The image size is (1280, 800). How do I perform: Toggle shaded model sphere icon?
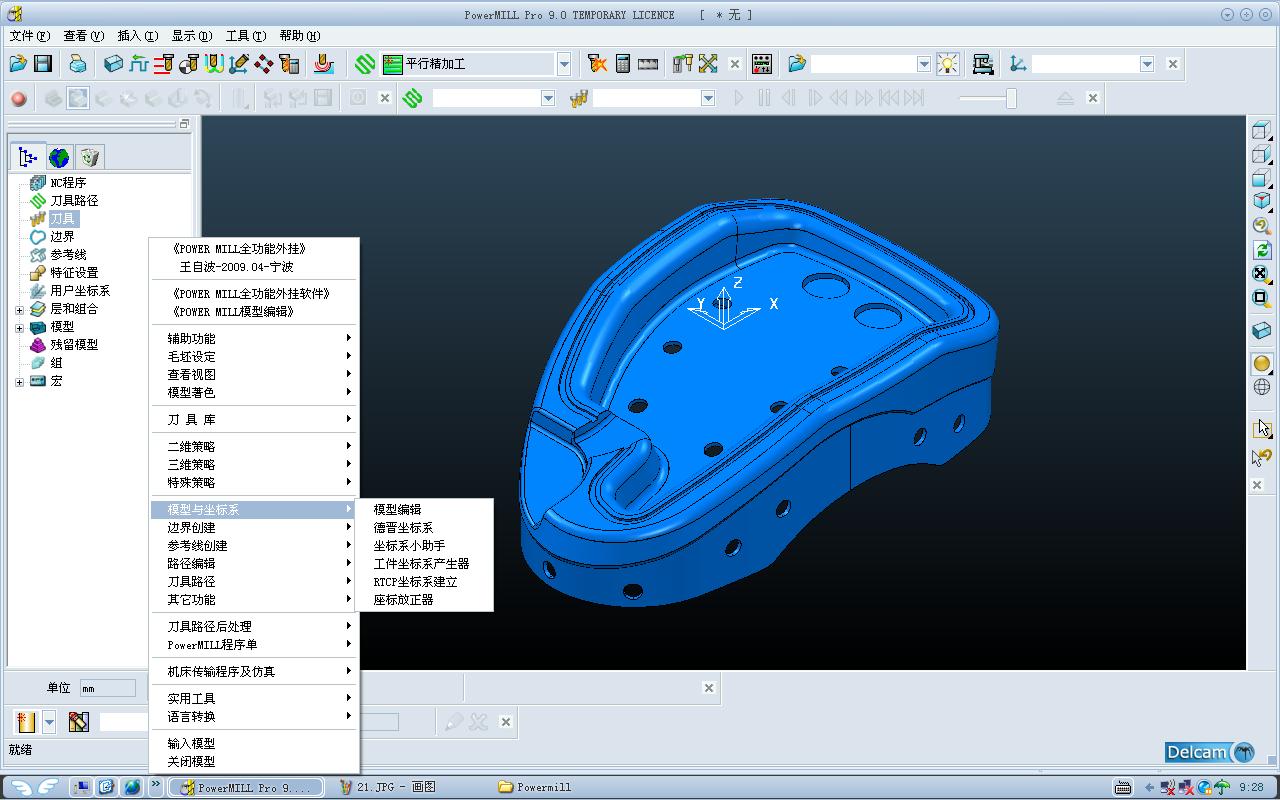click(x=1262, y=364)
